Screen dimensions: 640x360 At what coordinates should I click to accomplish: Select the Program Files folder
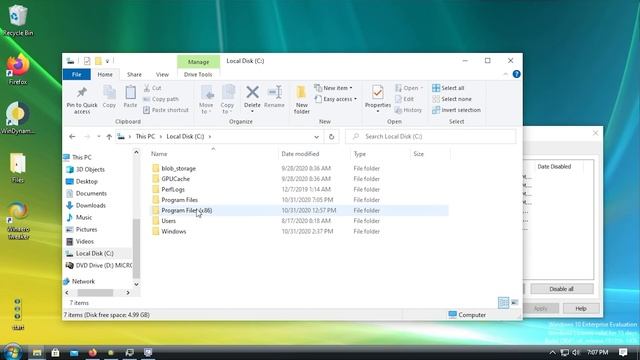tap(180, 200)
